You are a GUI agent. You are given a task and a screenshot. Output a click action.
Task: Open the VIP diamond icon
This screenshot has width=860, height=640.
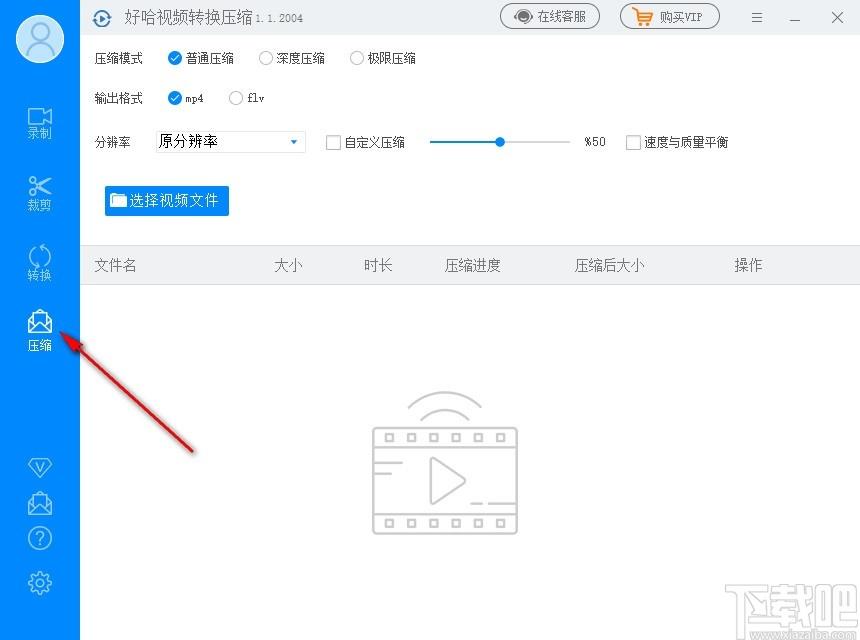coord(39,467)
